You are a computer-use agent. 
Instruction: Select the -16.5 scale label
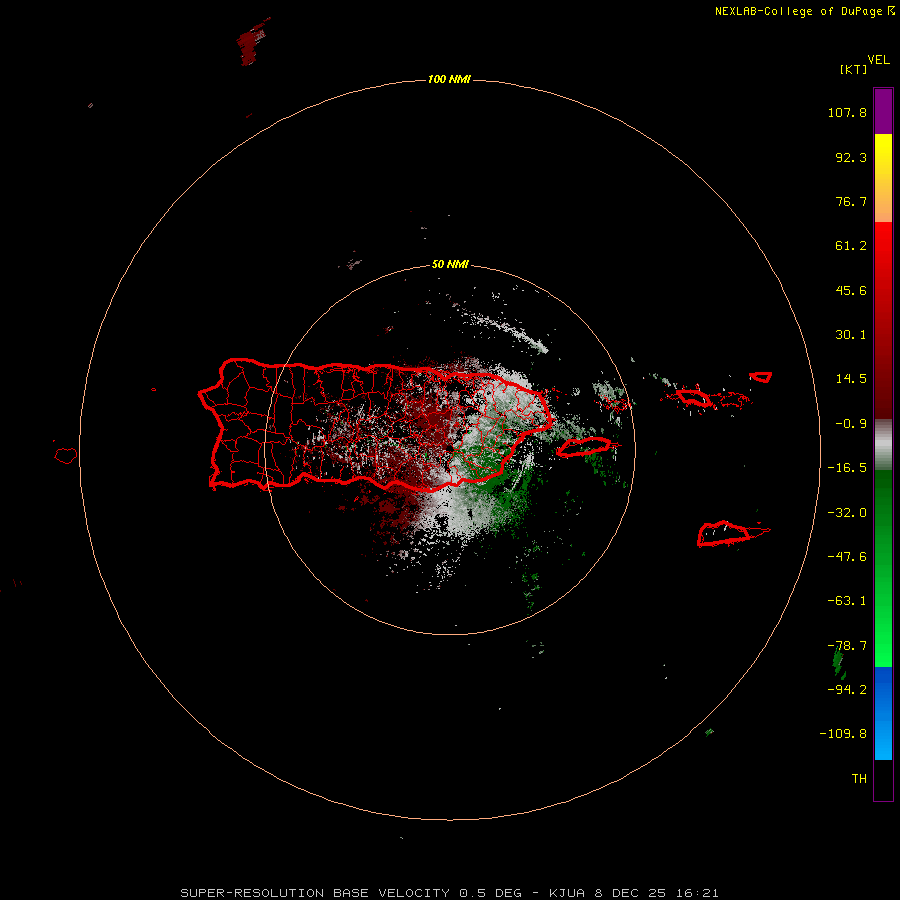(847, 468)
